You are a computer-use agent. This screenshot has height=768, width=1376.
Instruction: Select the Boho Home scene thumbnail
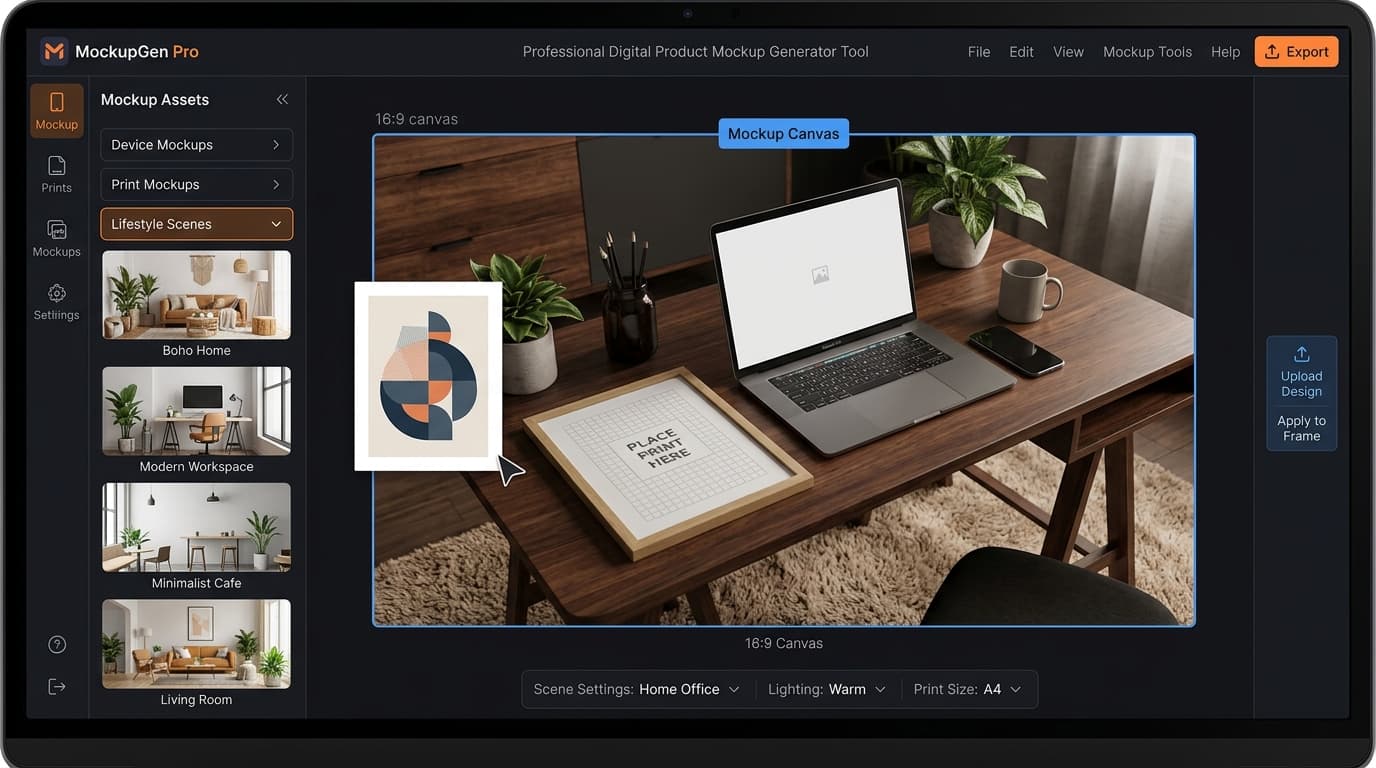point(196,294)
